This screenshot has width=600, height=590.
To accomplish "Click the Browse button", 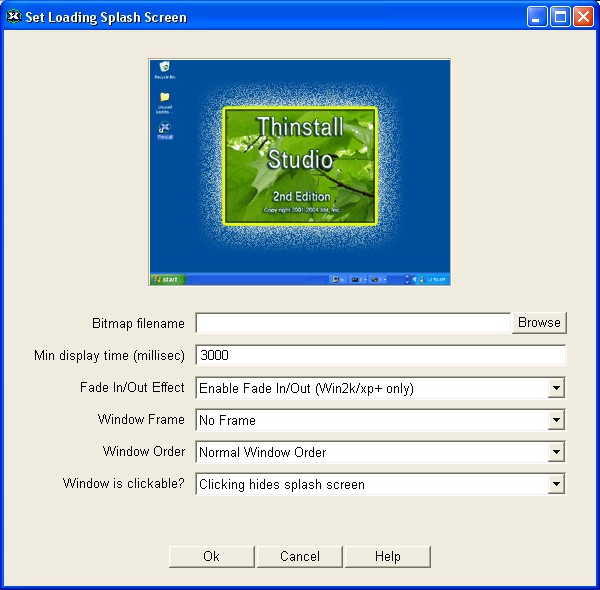I will [x=539, y=323].
